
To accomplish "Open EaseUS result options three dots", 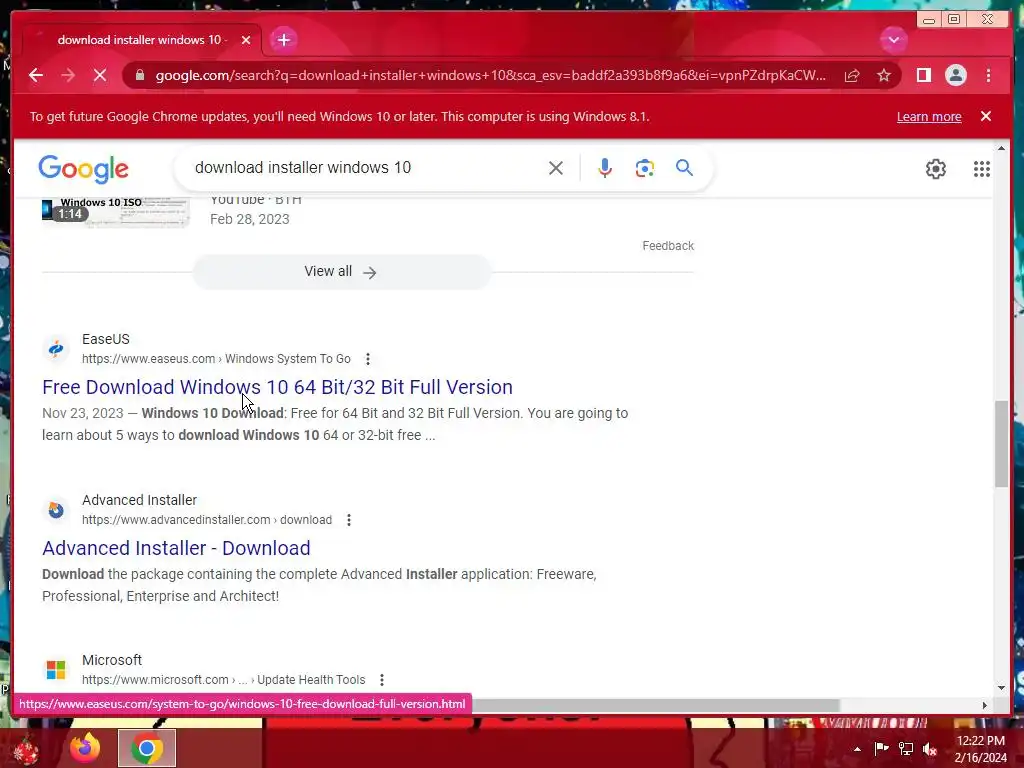I will click(x=368, y=359).
